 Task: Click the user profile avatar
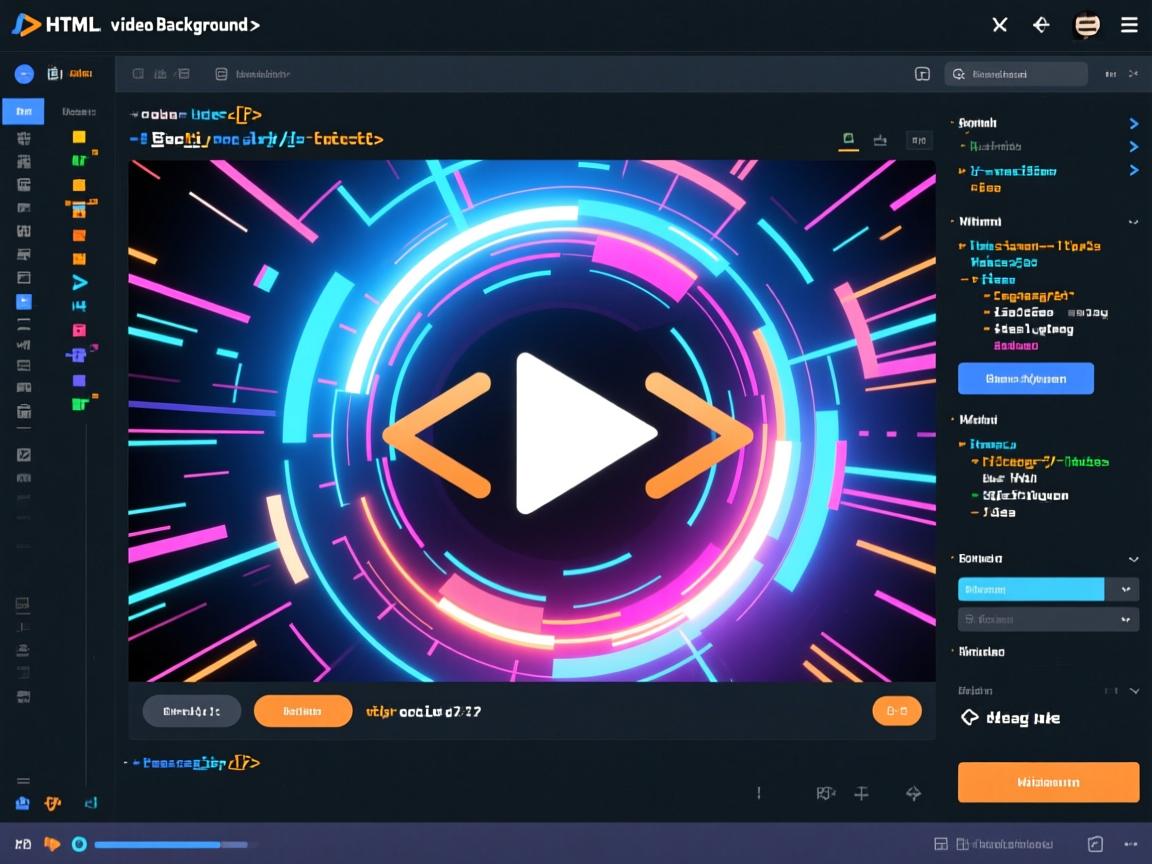pos(1086,25)
